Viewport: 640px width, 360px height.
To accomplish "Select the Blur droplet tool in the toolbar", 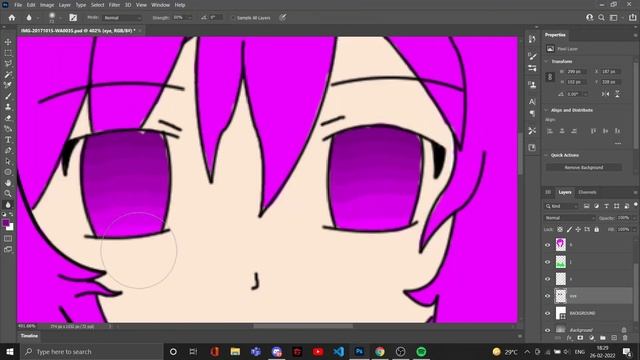I will [8, 204].
